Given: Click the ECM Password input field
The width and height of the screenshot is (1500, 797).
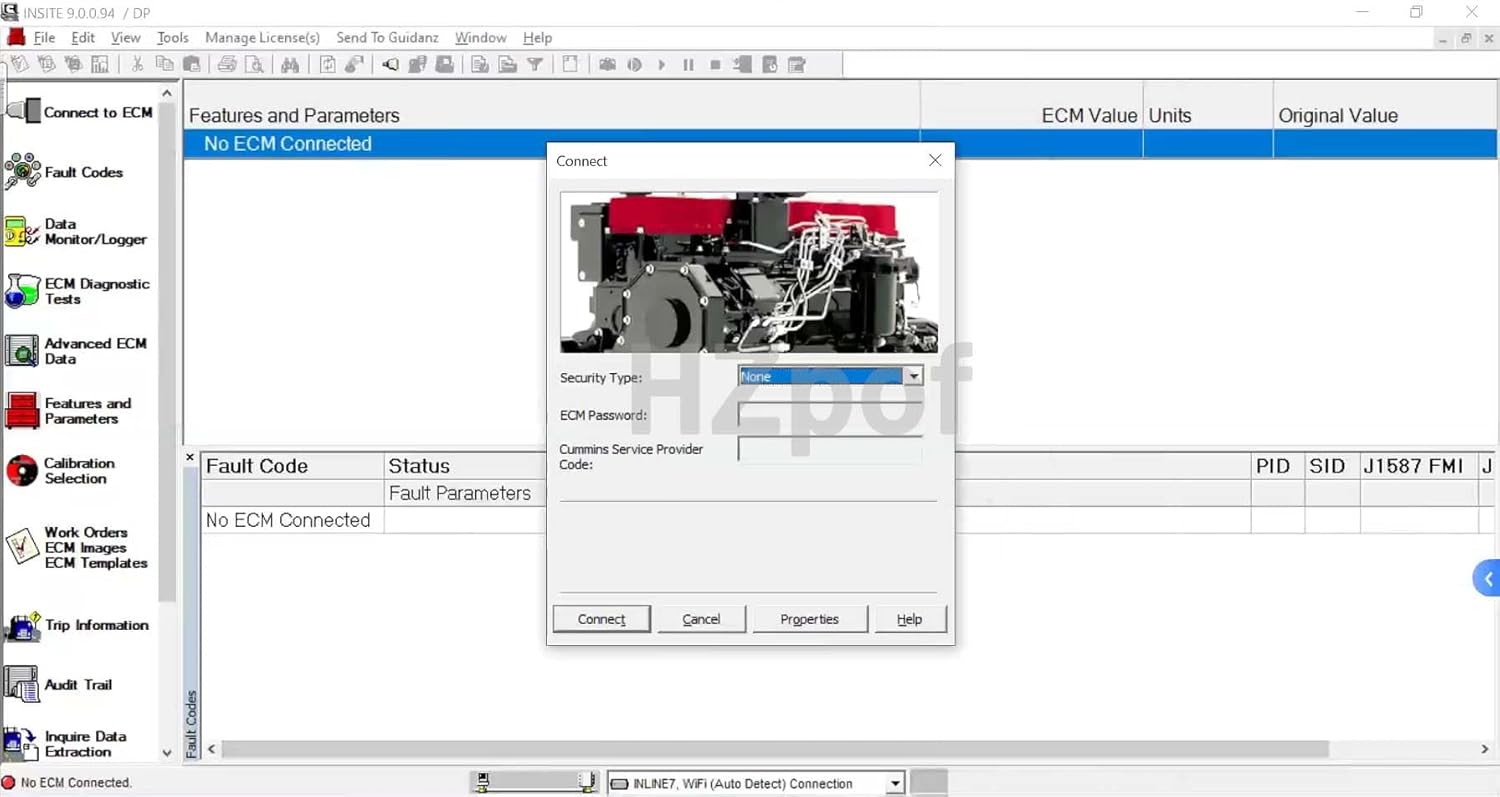Looking at the screenshot, I should (x=829, y=415).
